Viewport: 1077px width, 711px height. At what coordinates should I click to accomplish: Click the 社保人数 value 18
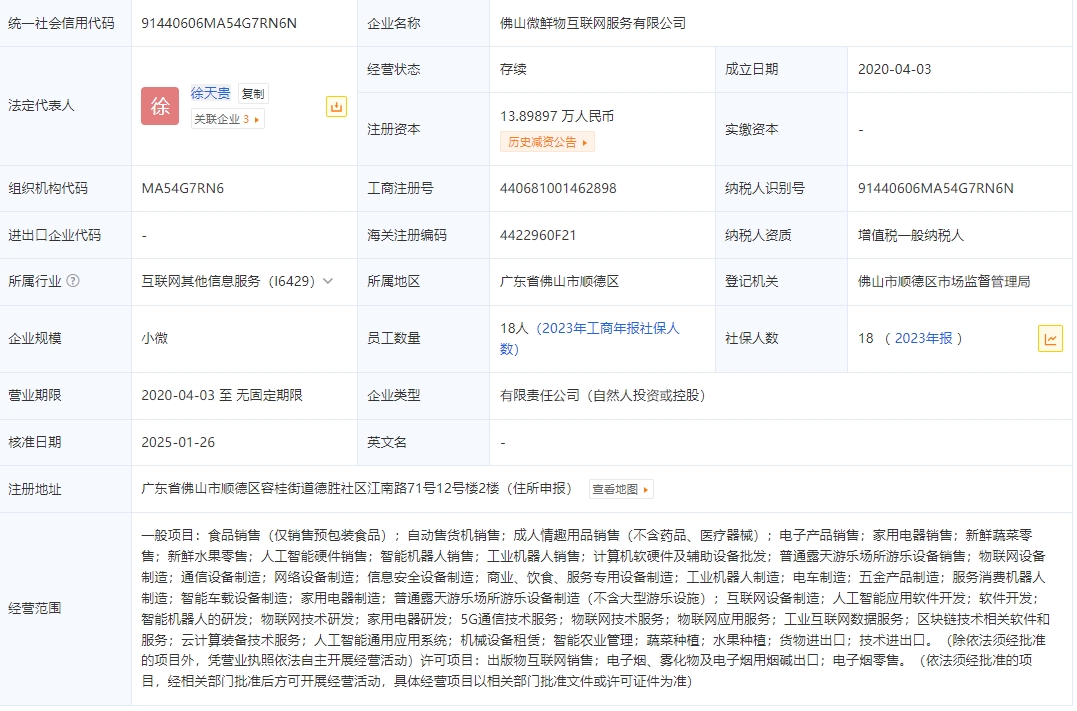[x=865, y=338]
